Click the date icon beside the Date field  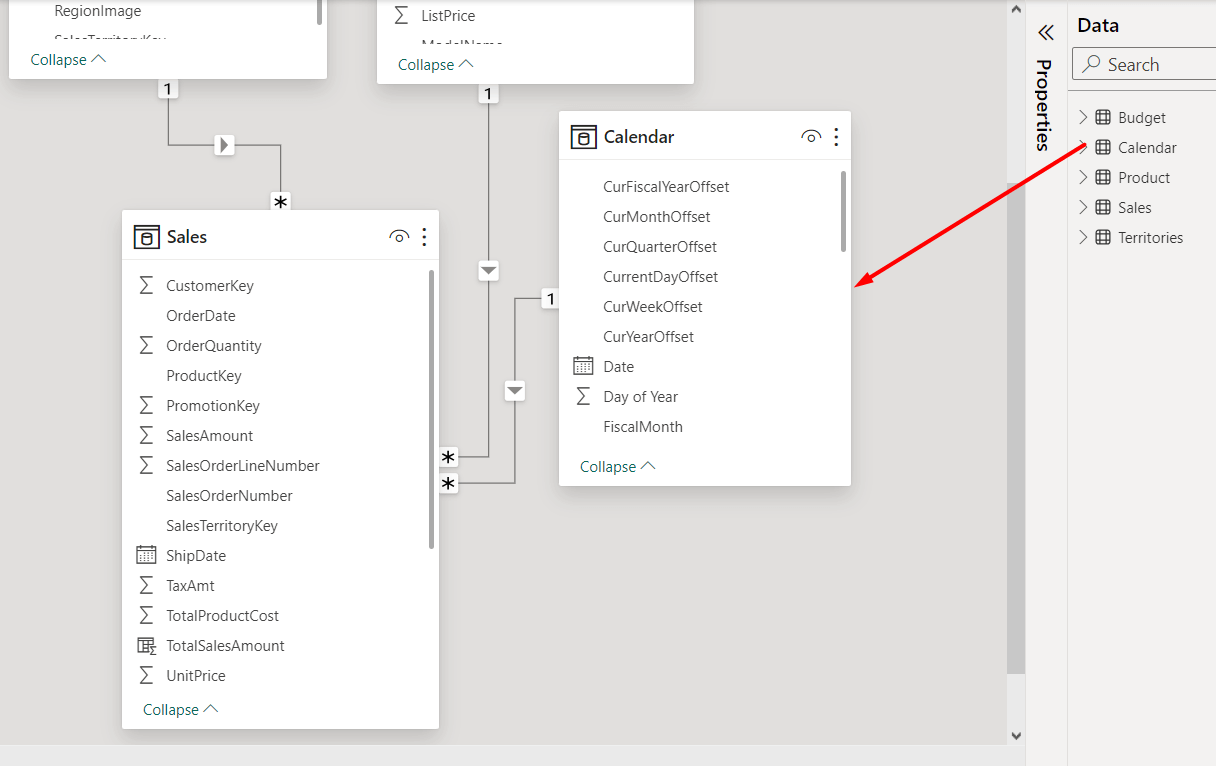pos(583,366)
